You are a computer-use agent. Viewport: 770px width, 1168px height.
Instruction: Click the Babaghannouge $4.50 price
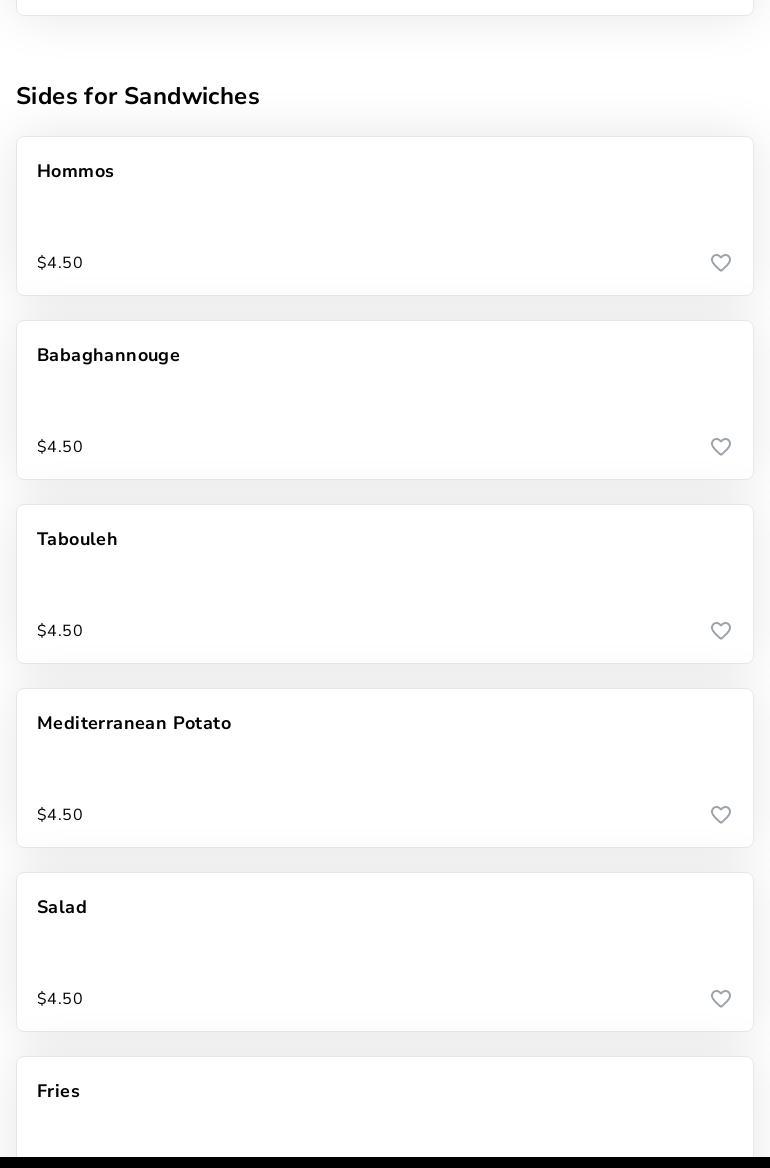click(x=60, y=447)
